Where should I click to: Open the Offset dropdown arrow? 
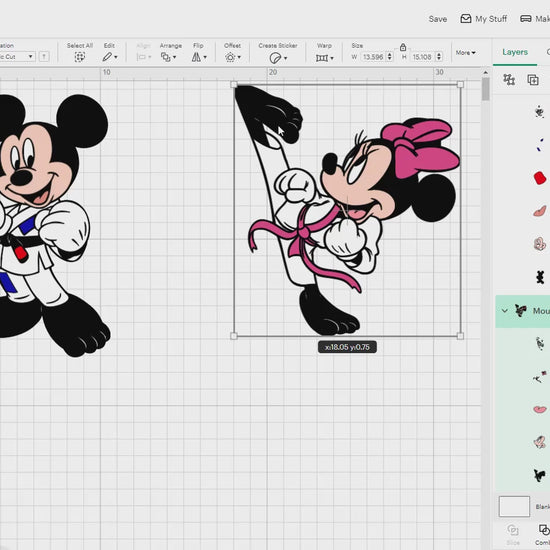pos(239,57)
